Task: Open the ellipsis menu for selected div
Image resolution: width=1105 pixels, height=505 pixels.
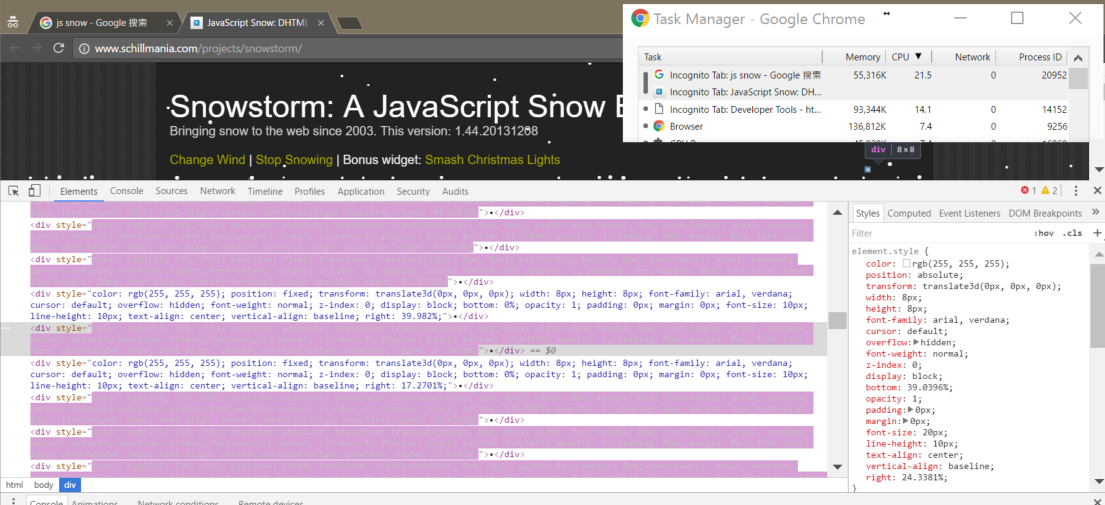Action: [6, 328]
